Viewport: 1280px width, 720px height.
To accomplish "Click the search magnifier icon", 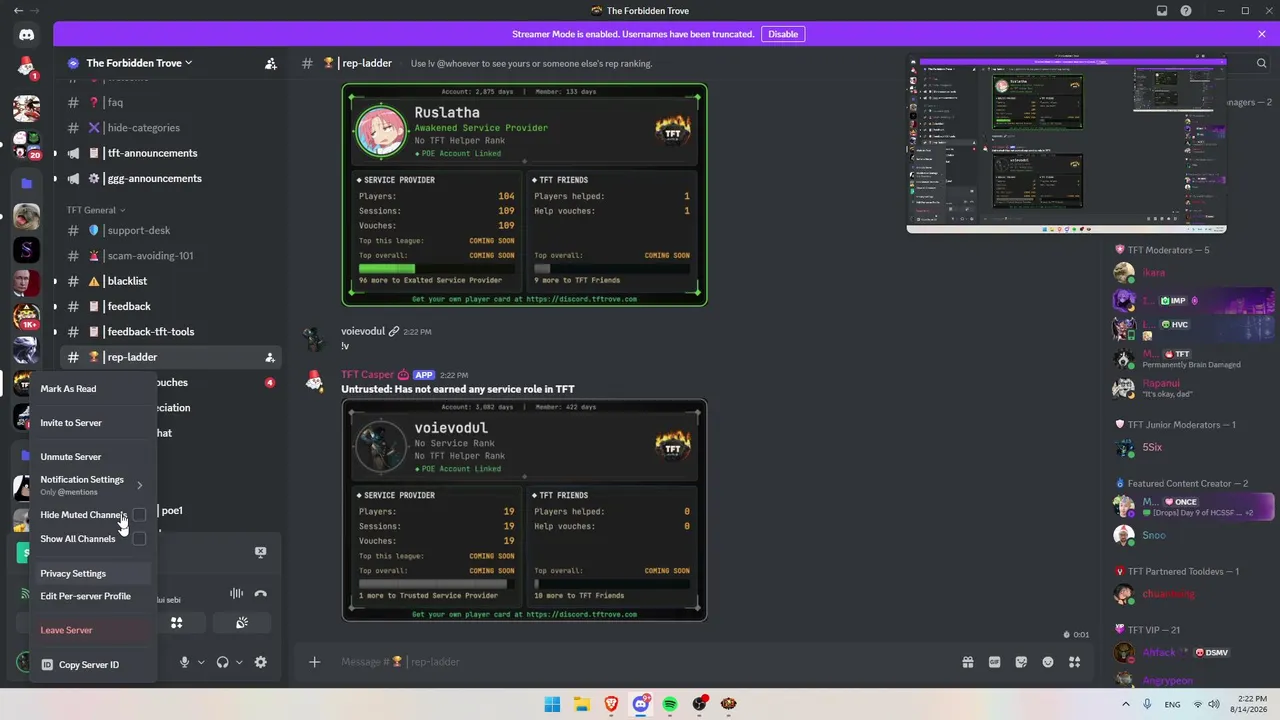I will (x=1262, y=63).
